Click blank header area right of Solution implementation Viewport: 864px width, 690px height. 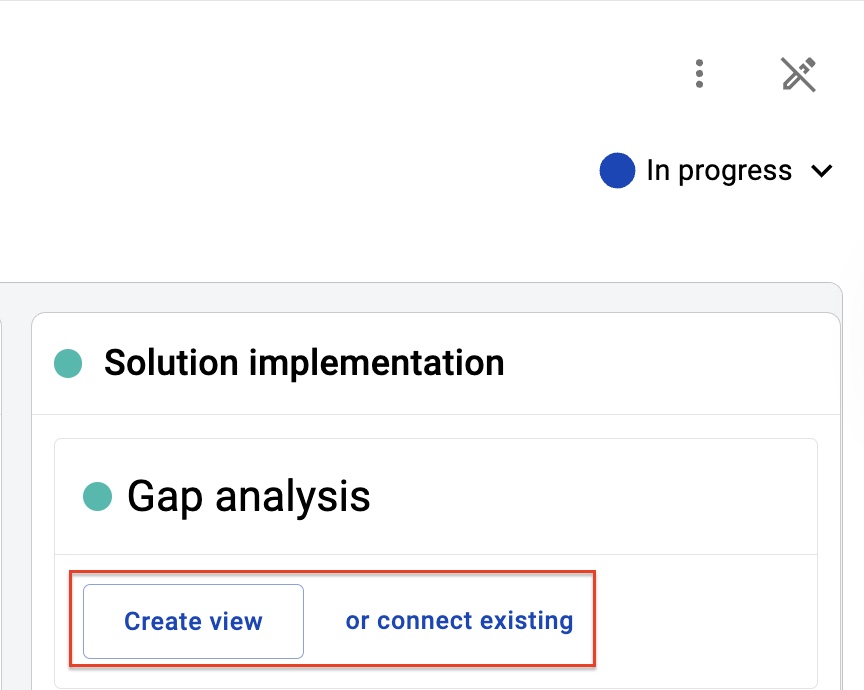pos(667,364)
